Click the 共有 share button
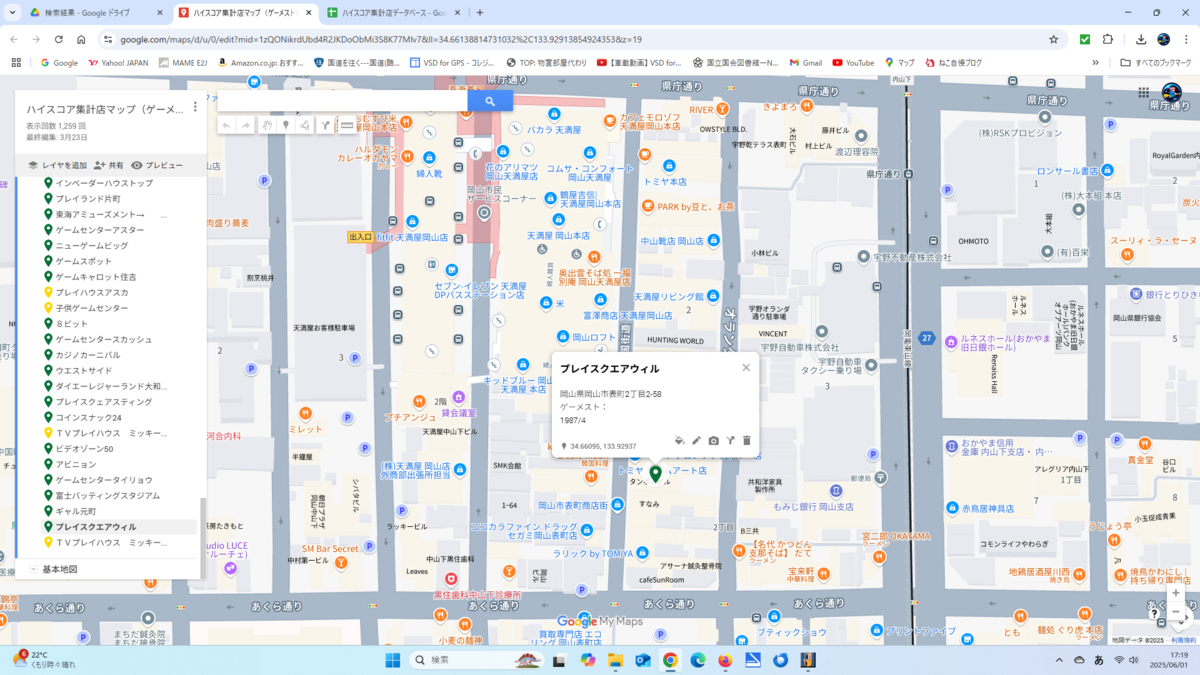1200x675 pixels. pyautogui.click(x=109, y=165)
